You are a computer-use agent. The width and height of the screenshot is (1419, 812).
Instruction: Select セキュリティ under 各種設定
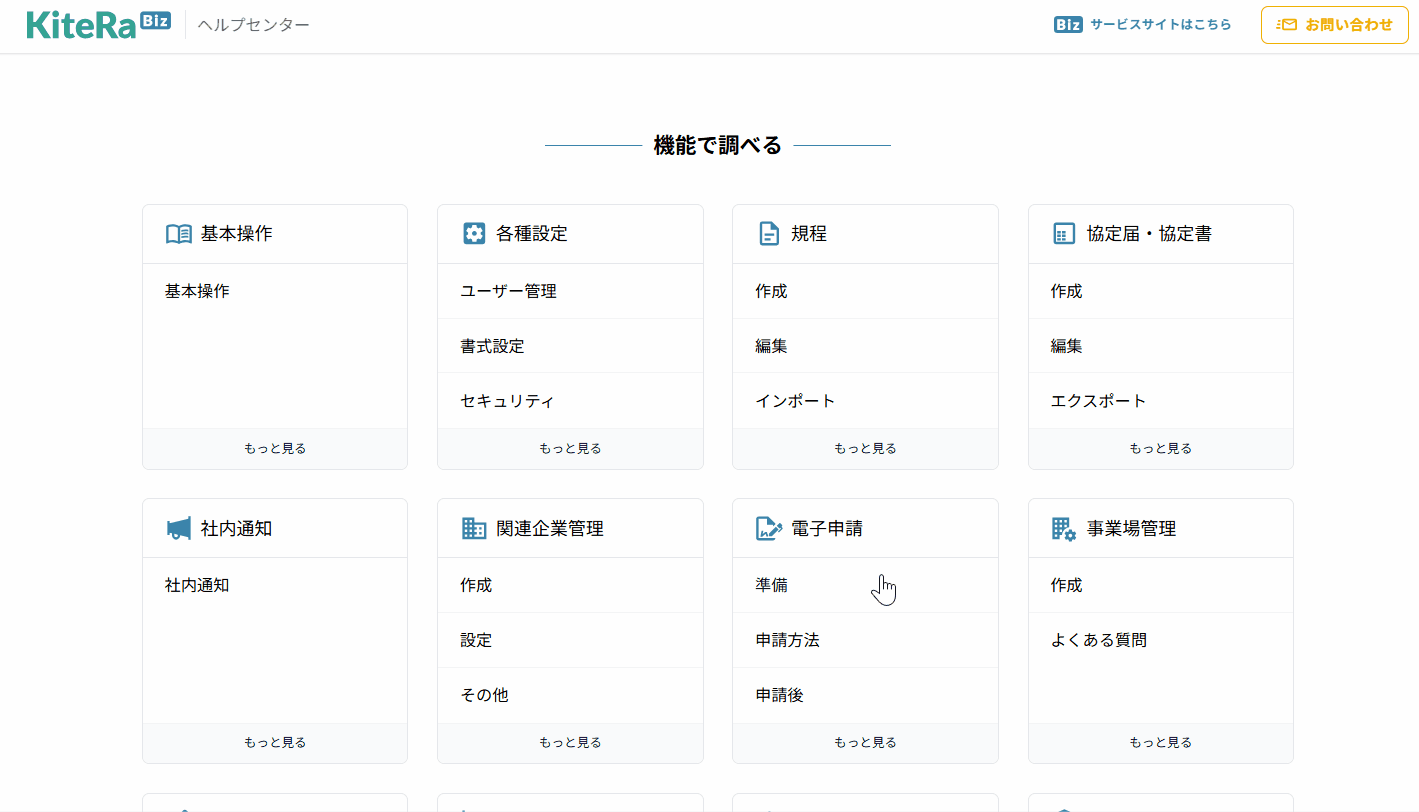click(570, 401)
